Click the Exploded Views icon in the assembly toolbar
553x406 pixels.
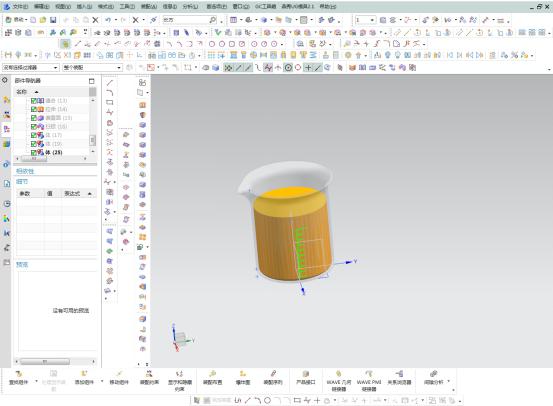pos(243,378)
